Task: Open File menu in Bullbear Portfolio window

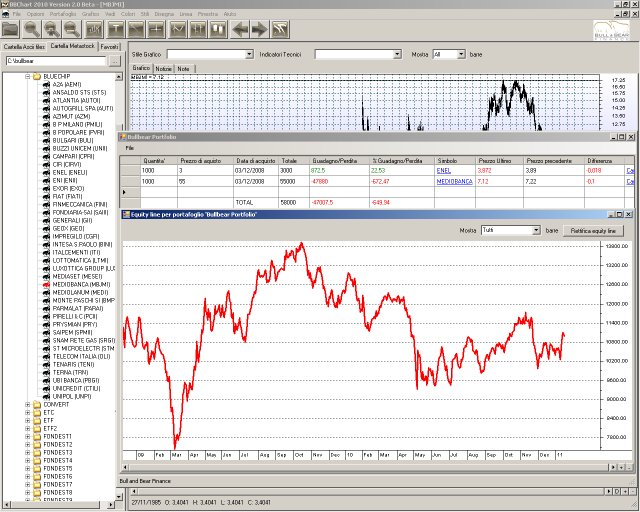Action: pyautogui.click(x=129, y=148)
